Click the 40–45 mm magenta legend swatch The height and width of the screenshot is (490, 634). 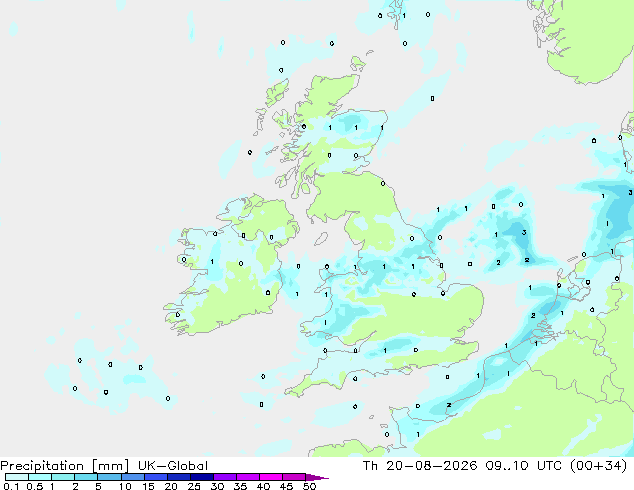(x=271, y=477)
